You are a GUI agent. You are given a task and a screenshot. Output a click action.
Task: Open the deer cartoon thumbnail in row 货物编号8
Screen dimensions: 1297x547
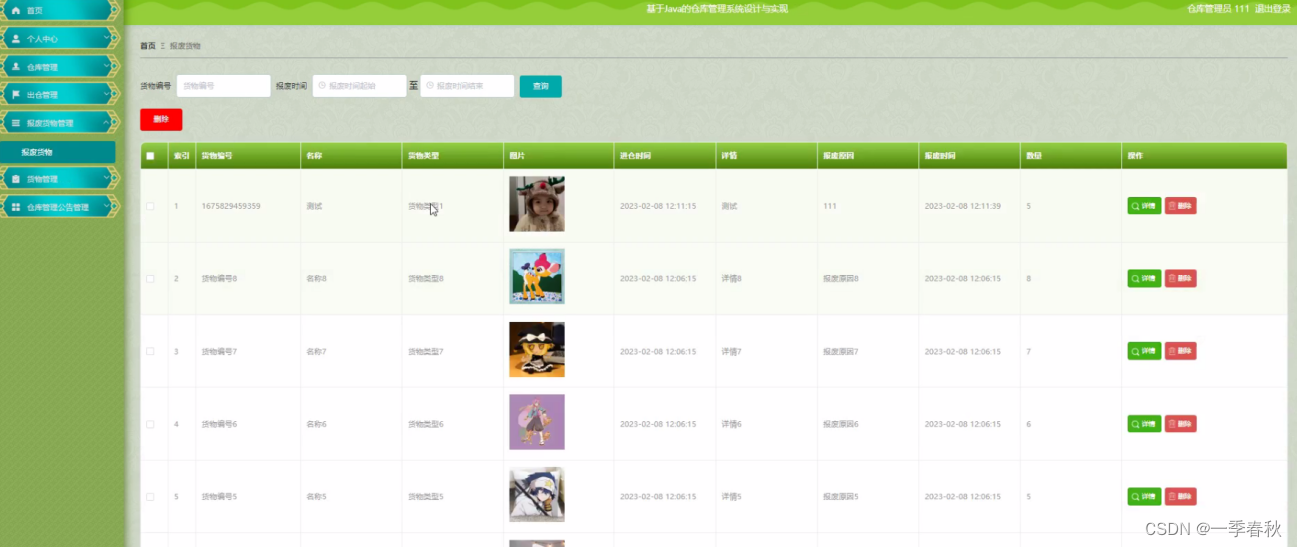pyautogui.click(x=537, y=277)
